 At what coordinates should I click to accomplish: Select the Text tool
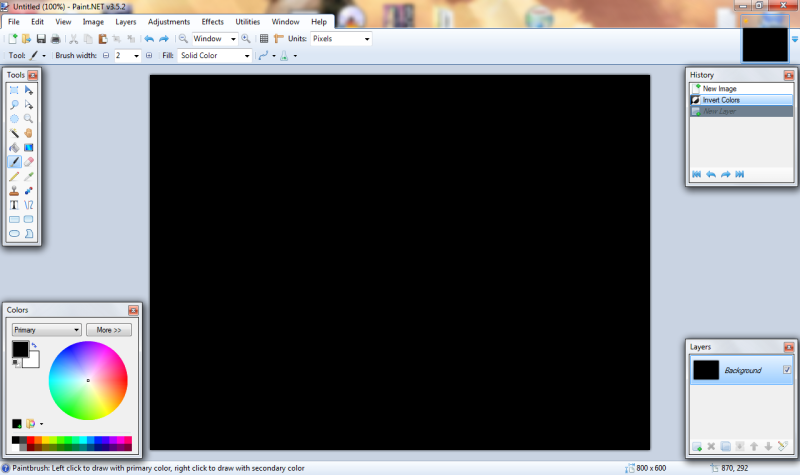click(14, 205)
